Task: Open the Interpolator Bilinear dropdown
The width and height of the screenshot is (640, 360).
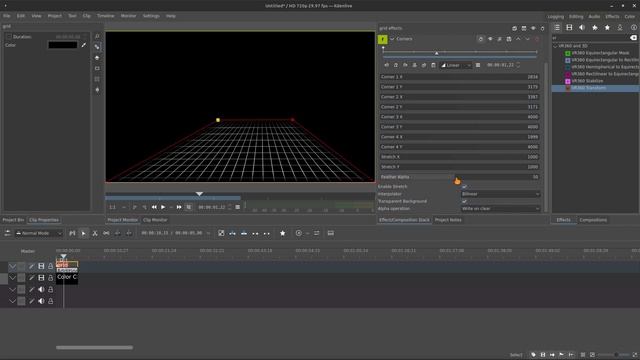Action: click(x=500, y=194)
